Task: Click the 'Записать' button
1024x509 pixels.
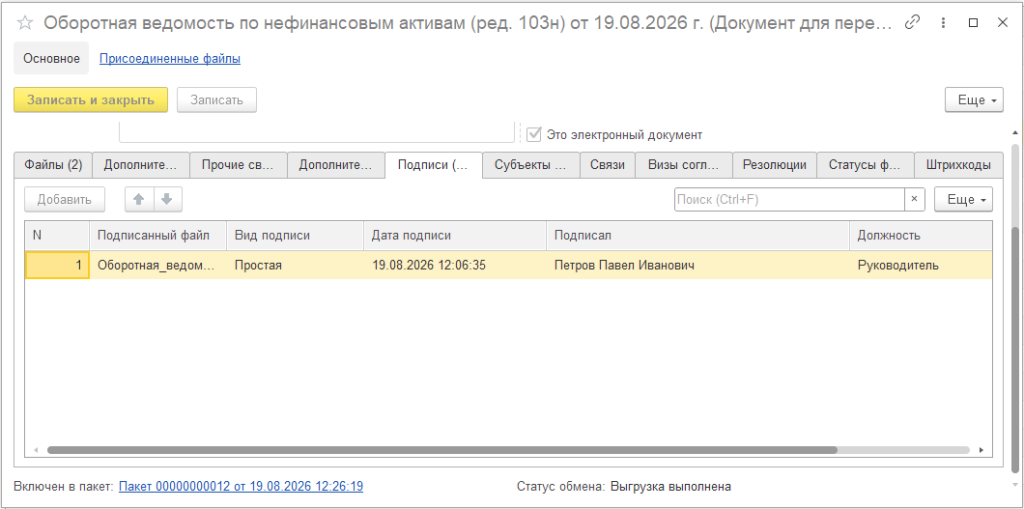Action: click(x=217, y=101)
